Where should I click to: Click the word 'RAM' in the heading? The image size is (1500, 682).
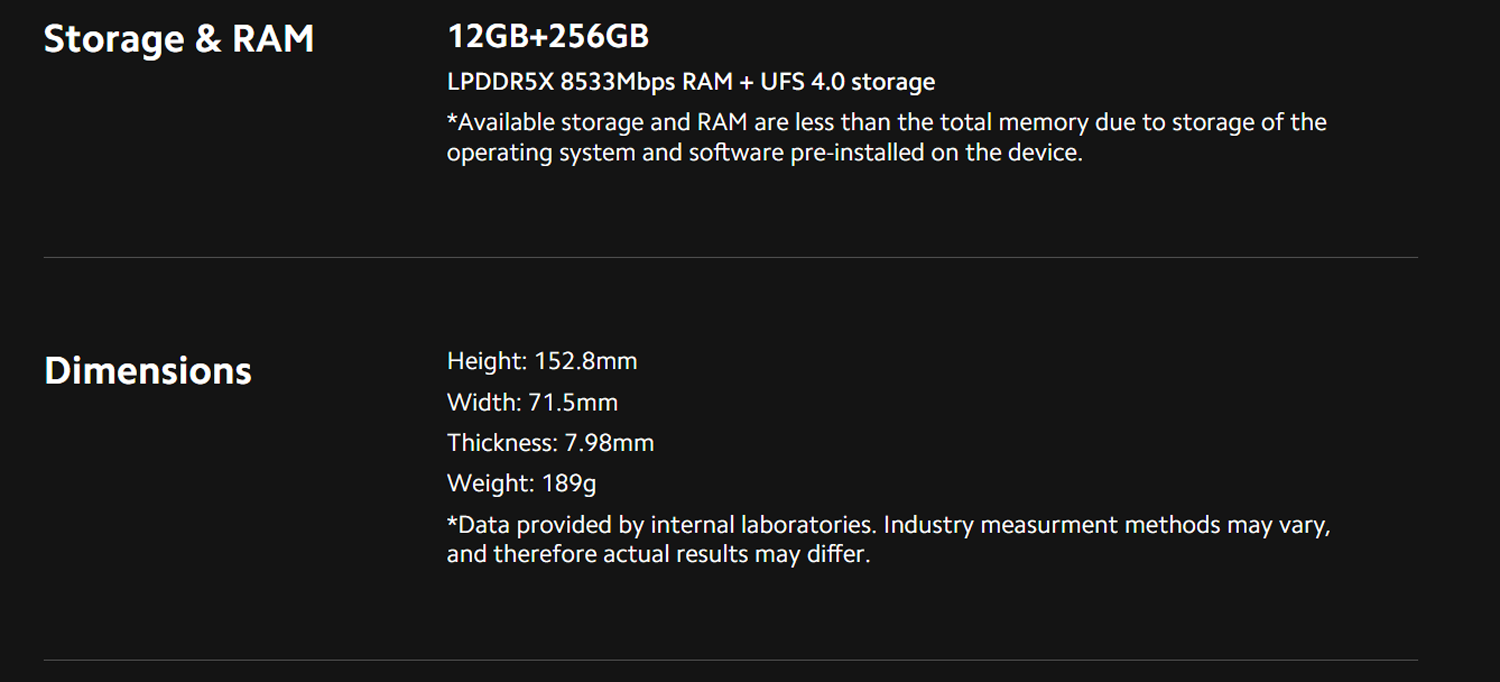click(273, 39)
